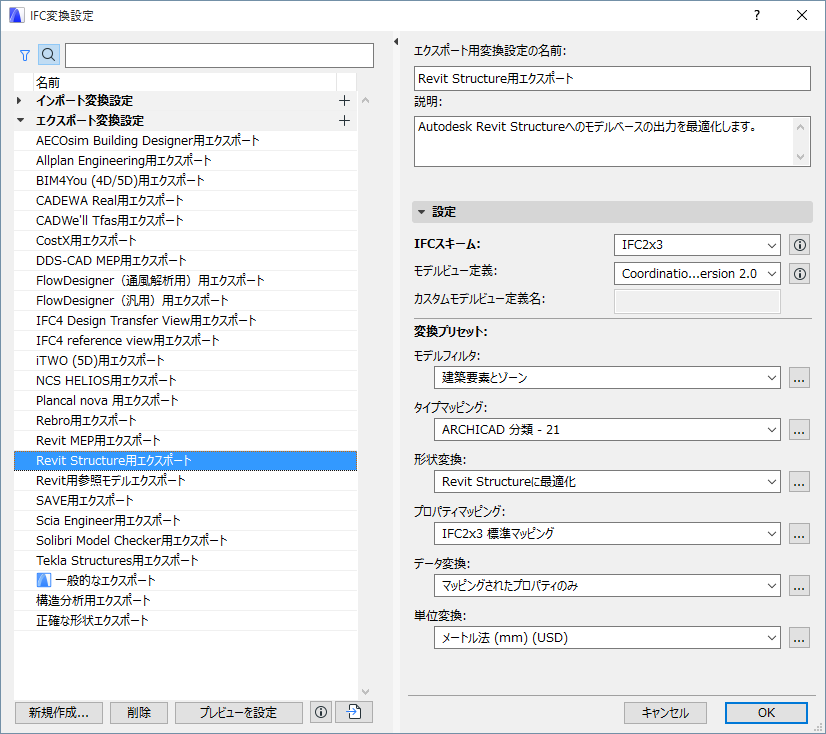Open データ変換 options ellipsis button
826x734 pixels.
tap(799, 586)
